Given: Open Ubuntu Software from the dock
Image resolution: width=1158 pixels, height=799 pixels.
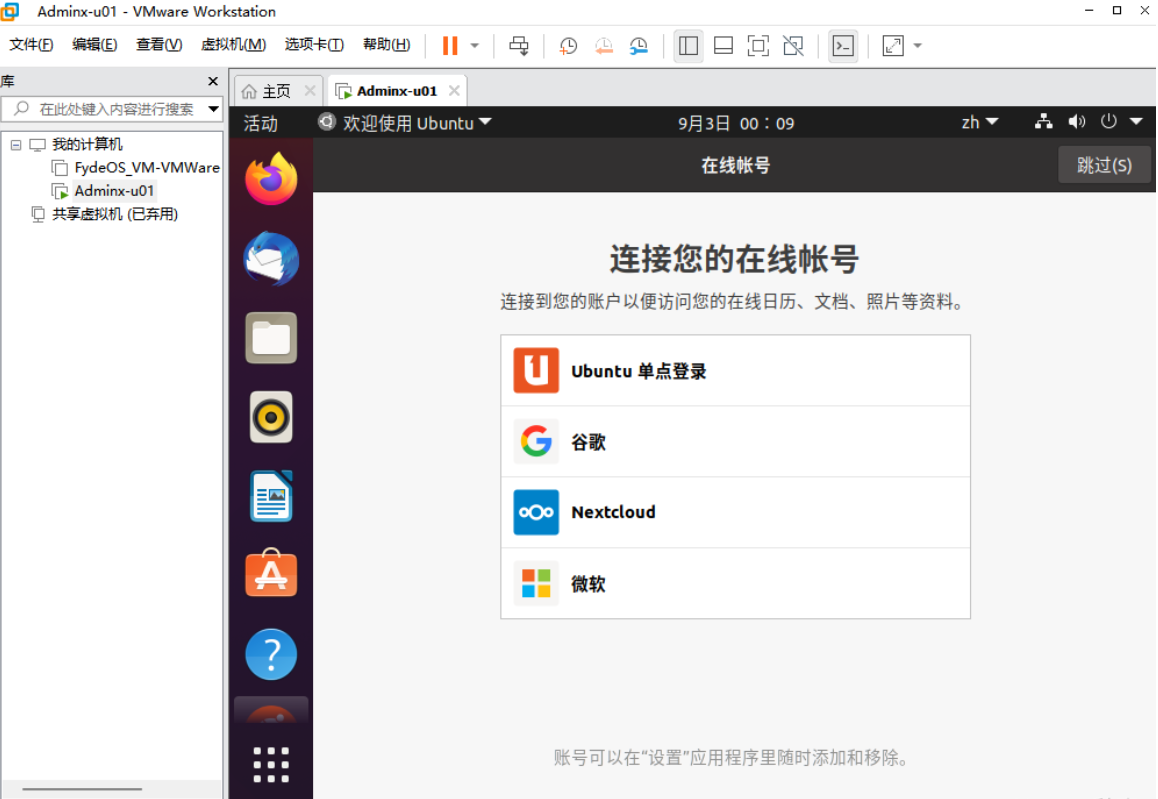Looking at the screenshot, I should pos(271,574).
